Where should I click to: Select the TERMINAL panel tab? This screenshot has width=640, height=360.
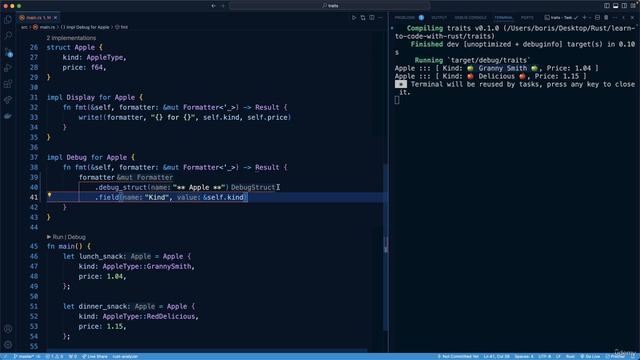pyautogui.click(x=503, y=18)
